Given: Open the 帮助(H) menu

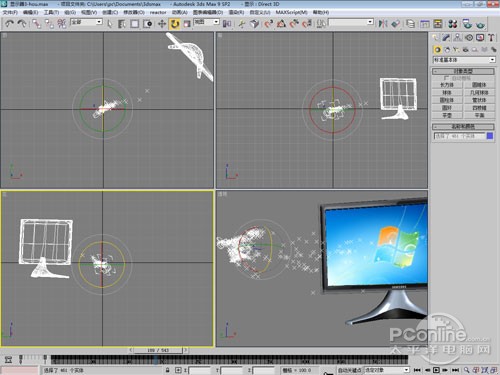Looking at the screenshot, I should point(321,12).
